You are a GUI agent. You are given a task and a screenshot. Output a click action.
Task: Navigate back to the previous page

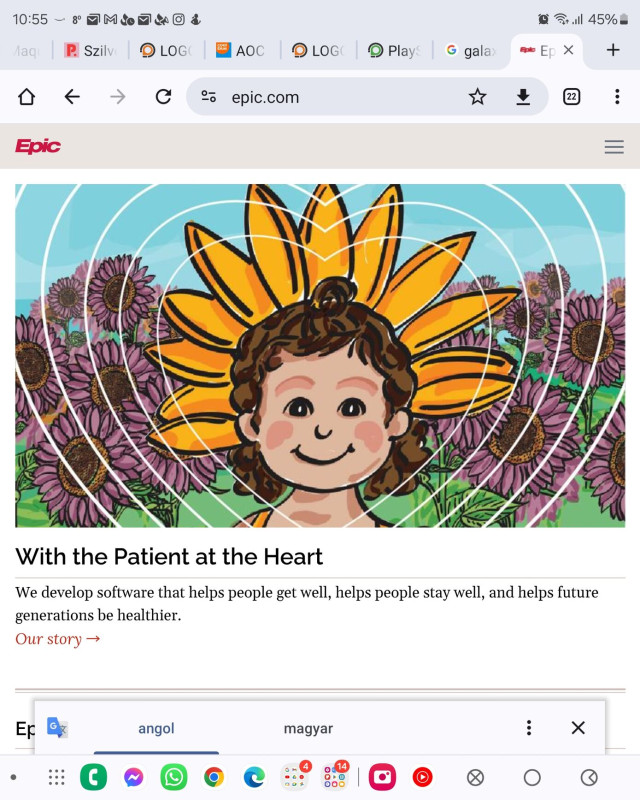(72, 97)
